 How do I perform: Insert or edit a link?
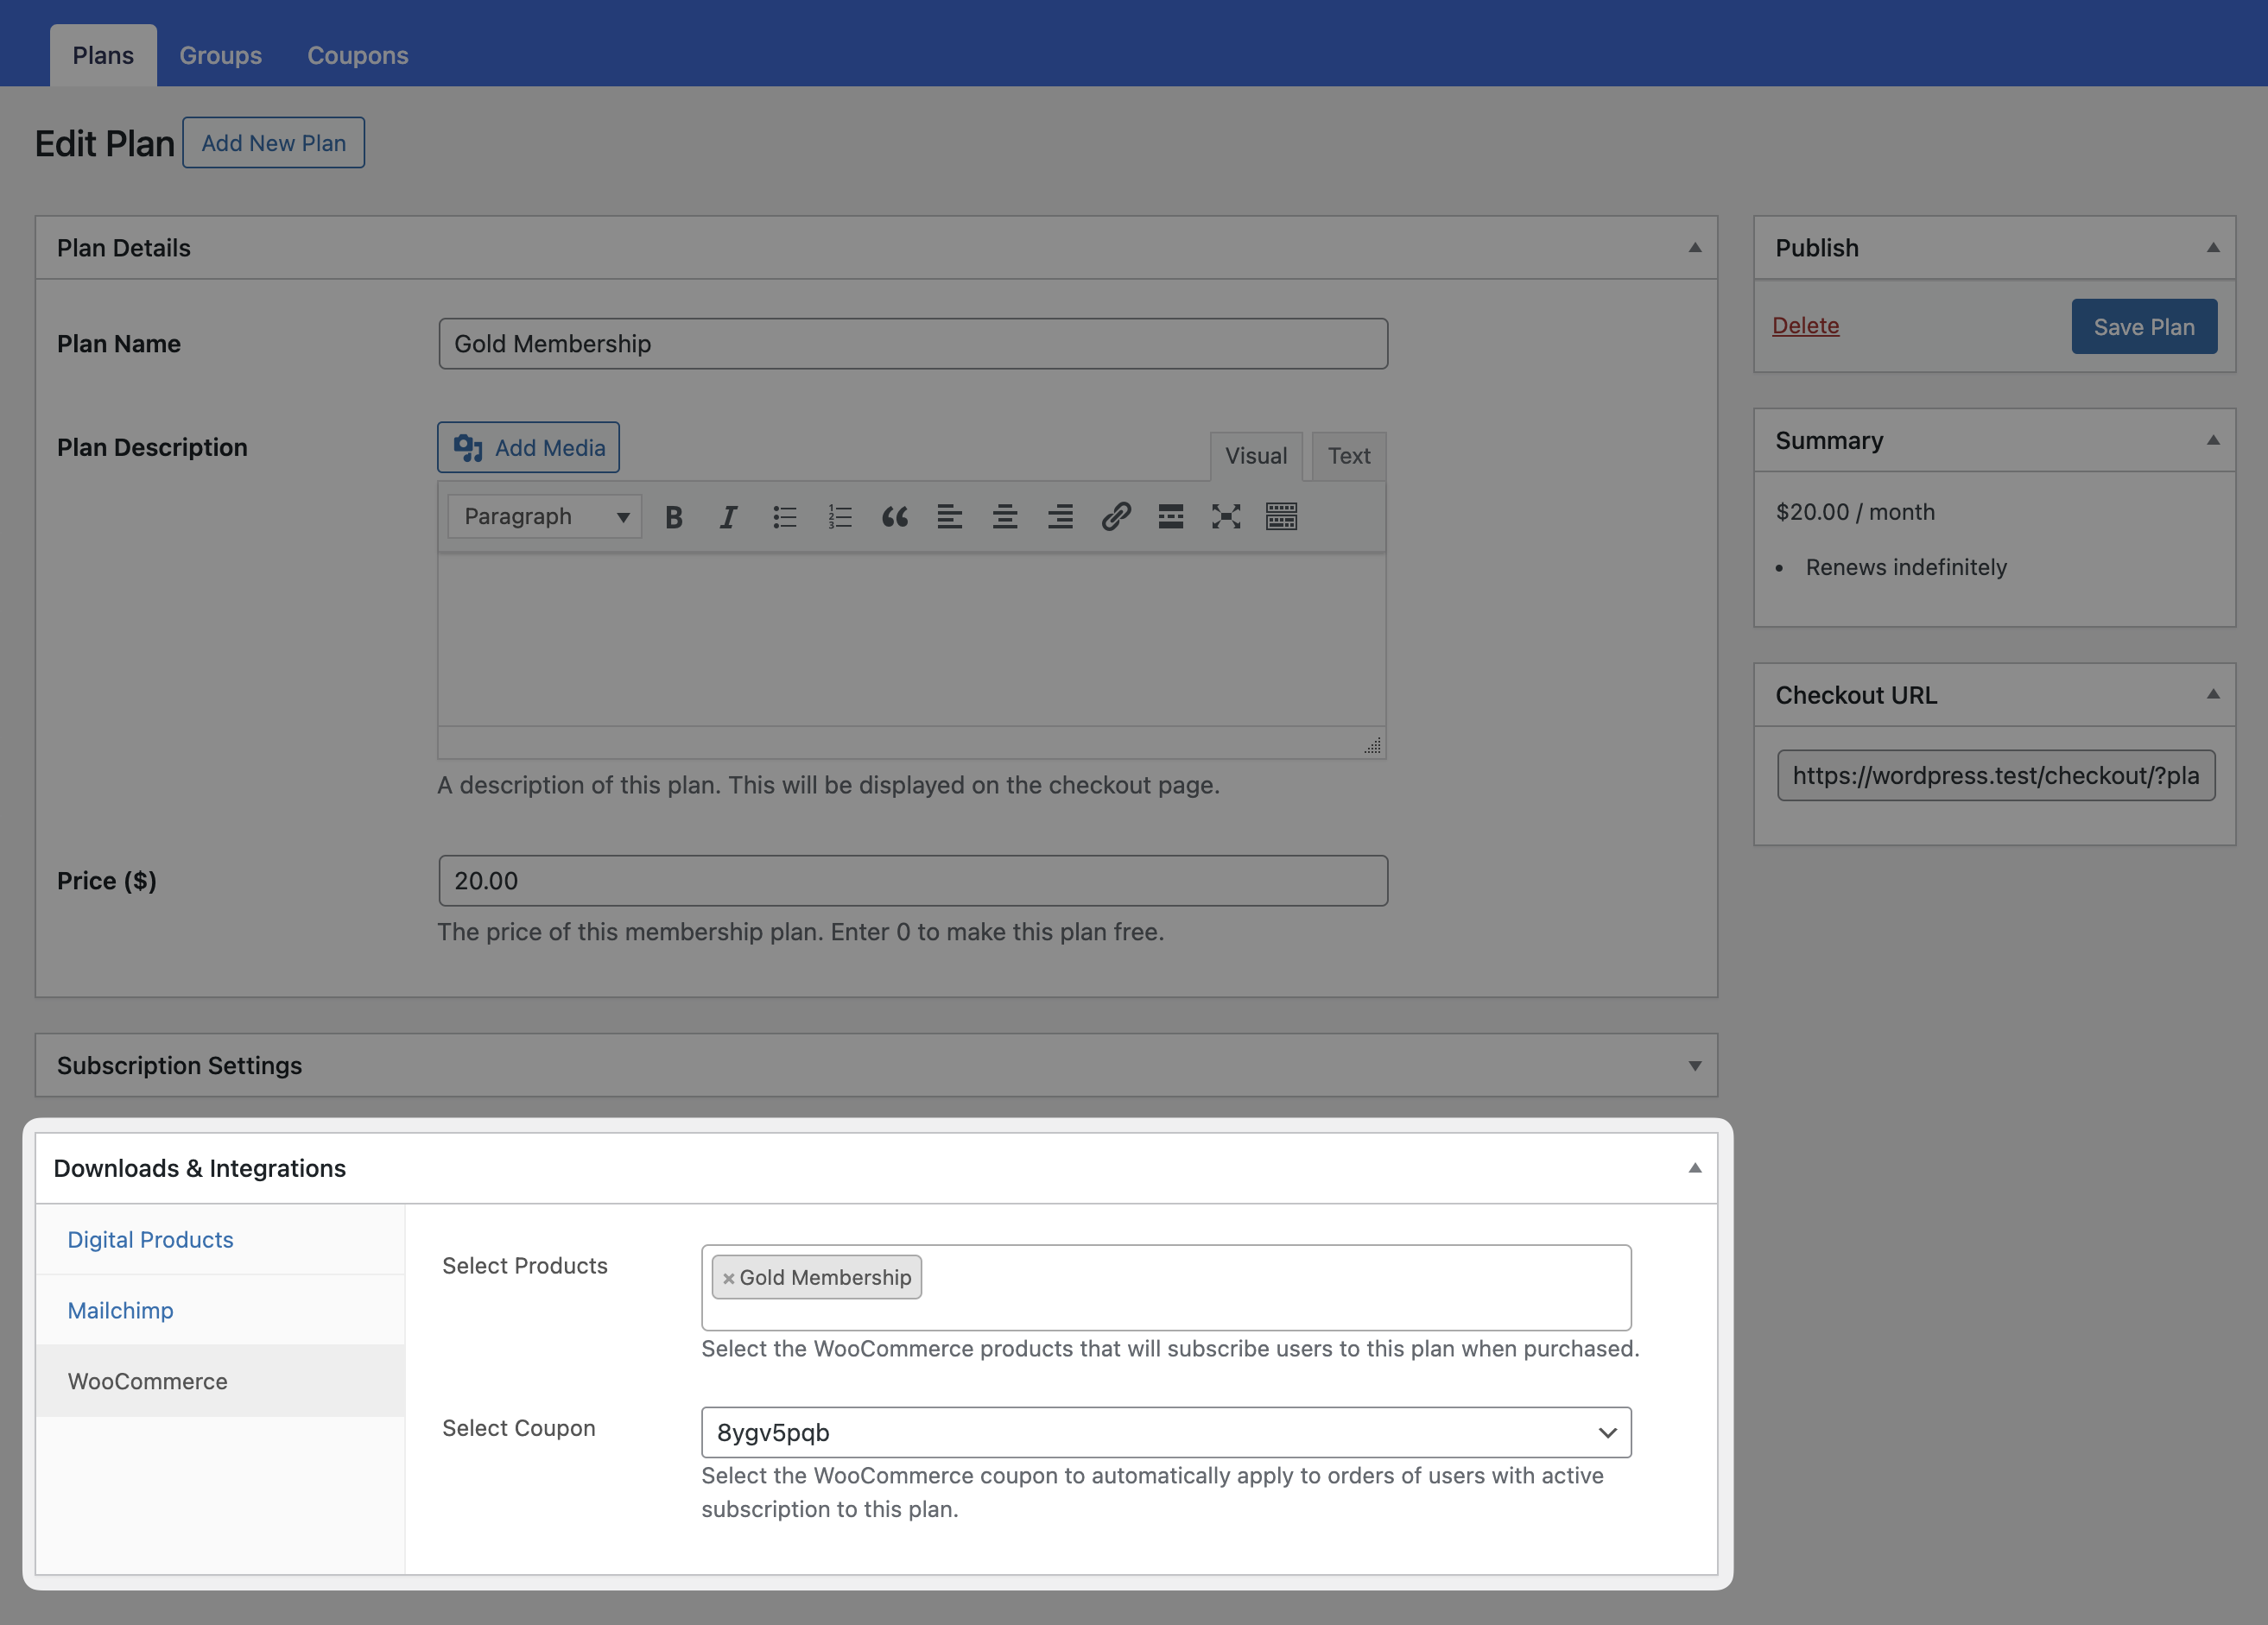(x=1116, y=517)
